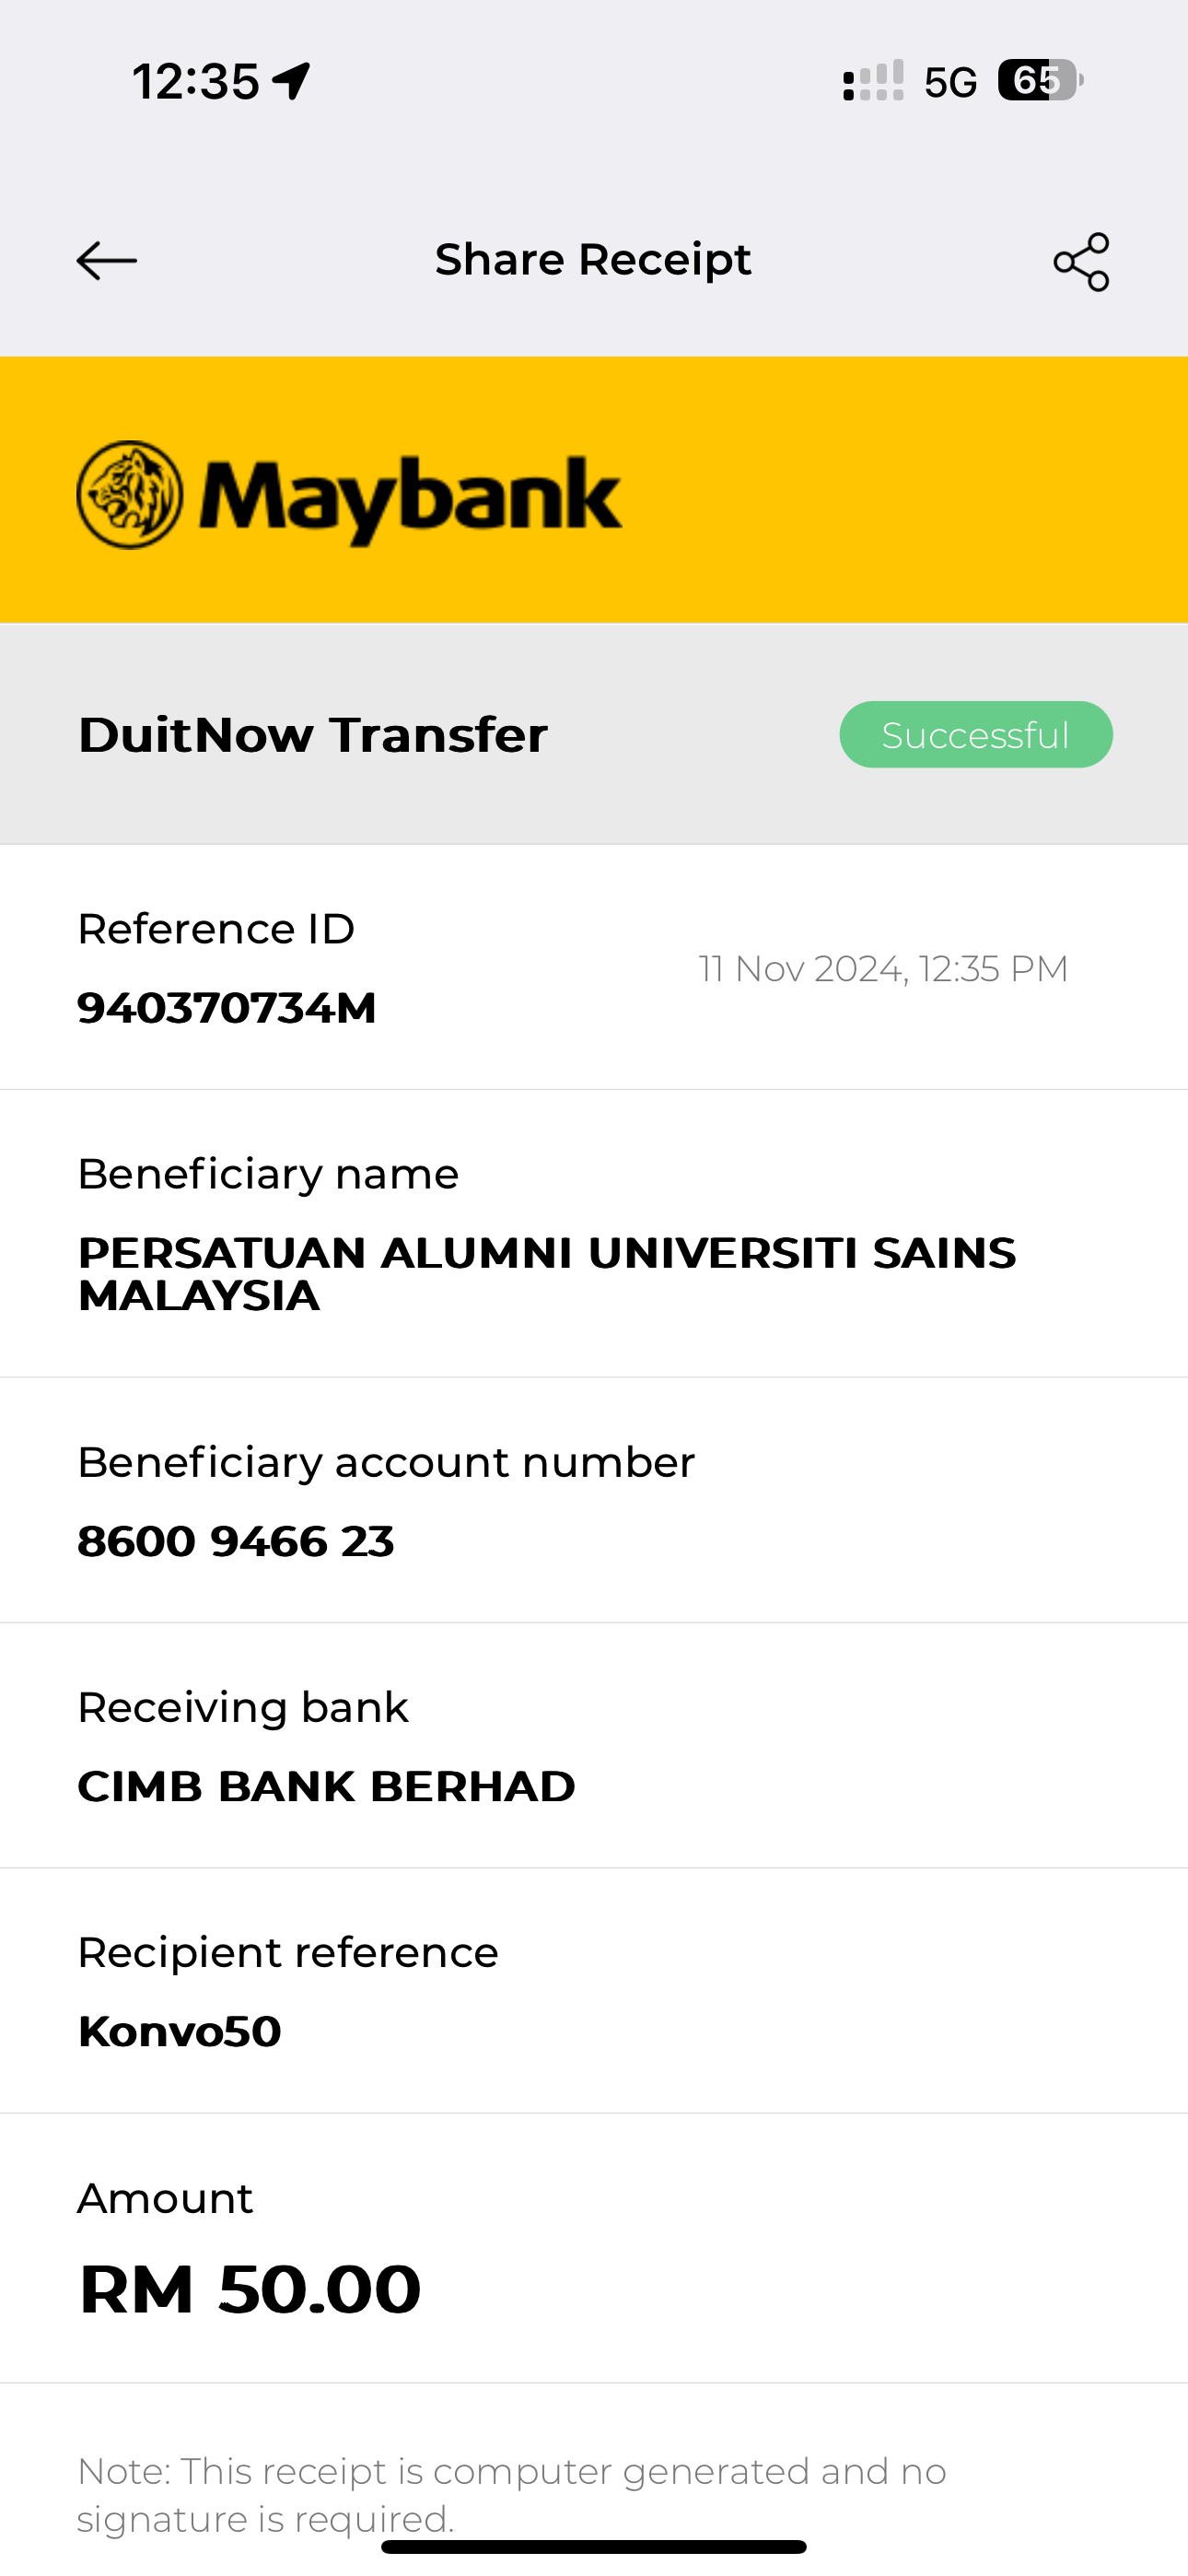Screen dimensions: 1188x2576
Task: Tap the Share Receipt title
Action: tap(593, 260)
